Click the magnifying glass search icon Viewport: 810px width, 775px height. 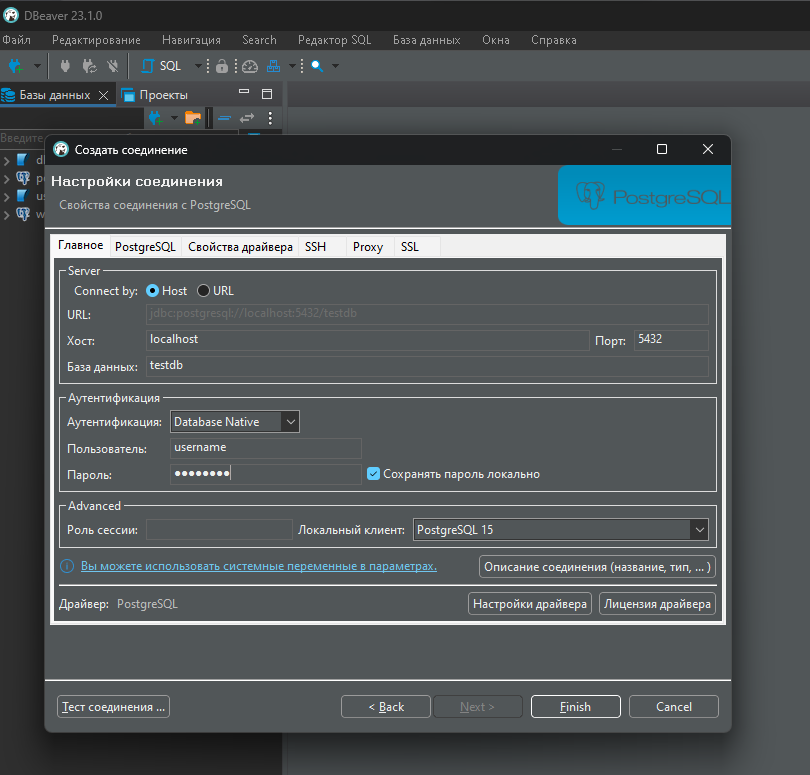pos(317,66)
